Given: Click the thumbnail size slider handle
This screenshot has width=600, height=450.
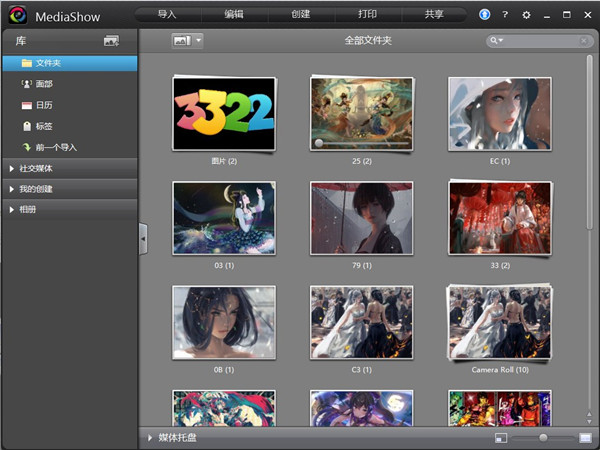Looking at the screenshot, I should [543, 438].
